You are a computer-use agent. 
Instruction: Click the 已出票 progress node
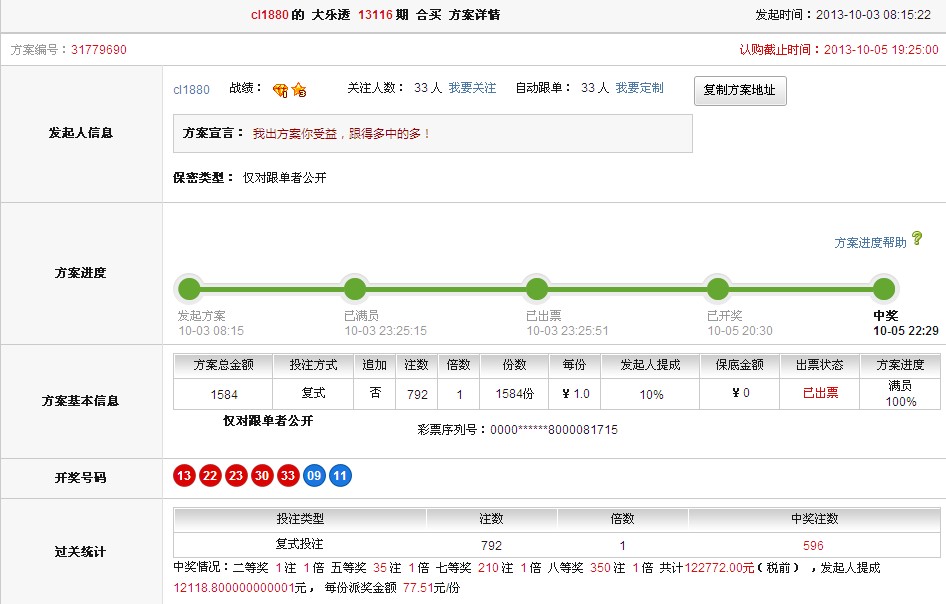(x=537, y=289)
